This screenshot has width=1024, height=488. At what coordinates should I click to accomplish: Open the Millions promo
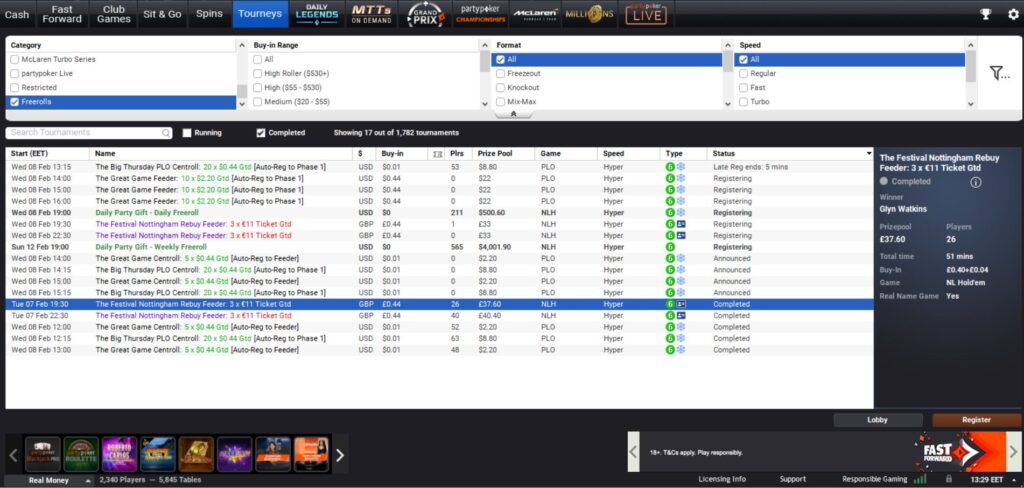[x=590, y=14]
